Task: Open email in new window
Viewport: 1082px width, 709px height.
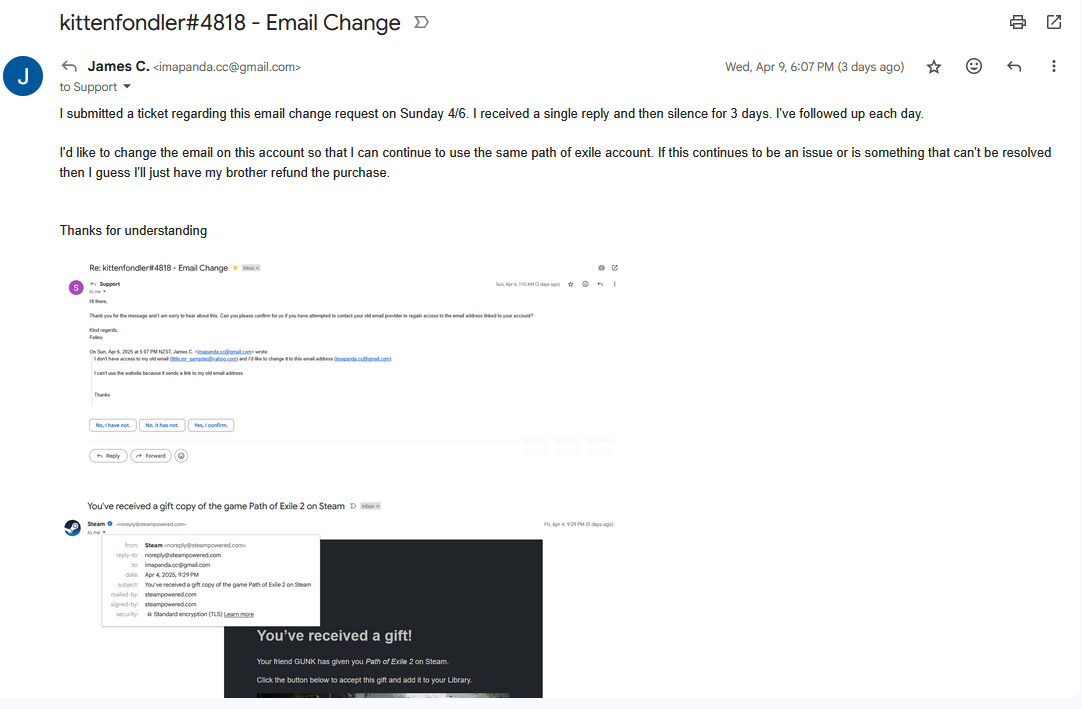Action: point(1054,22)
